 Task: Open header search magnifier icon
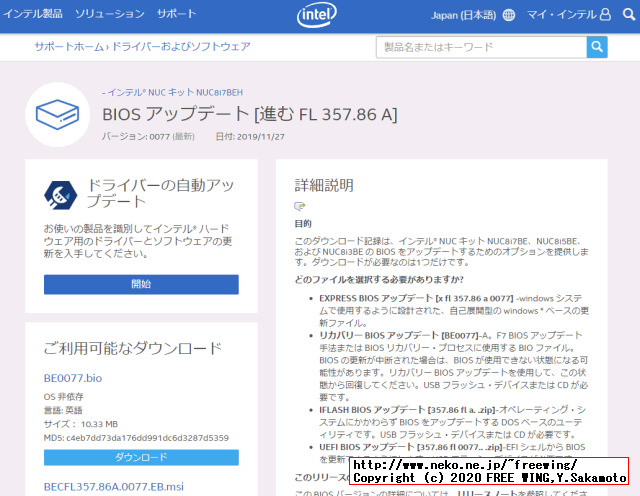point(629,15)
